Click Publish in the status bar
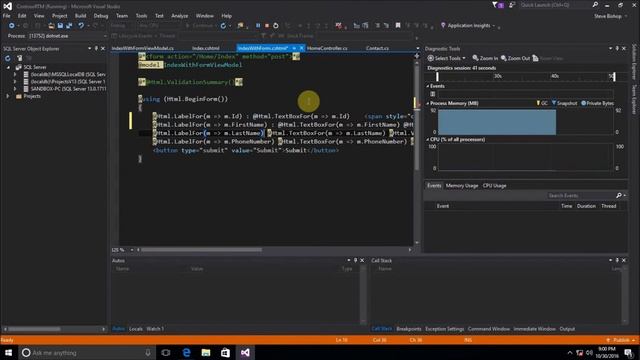640x360 pixels. (621, 340)
